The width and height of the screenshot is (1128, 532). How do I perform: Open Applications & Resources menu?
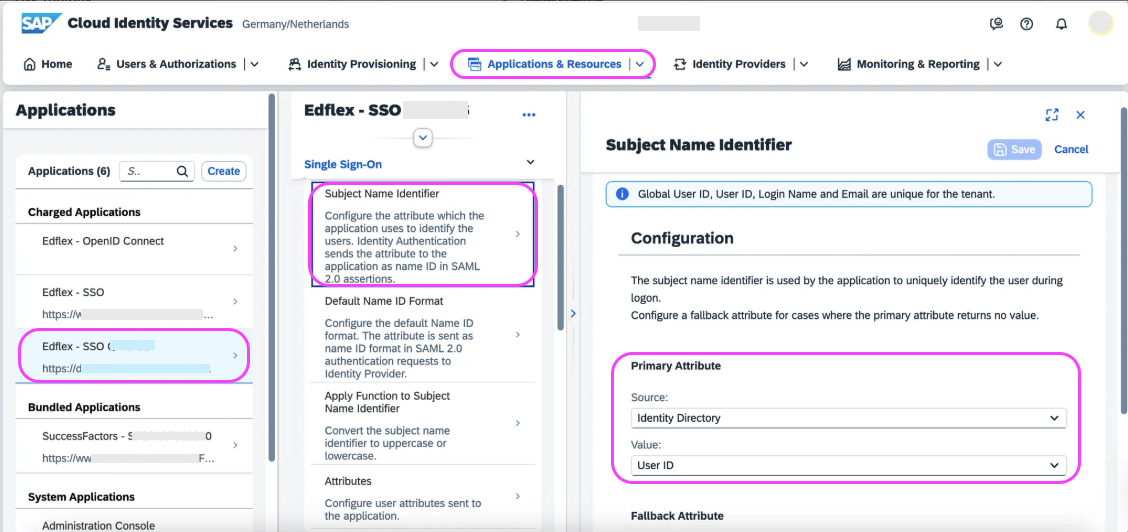(x=545, y=64)
